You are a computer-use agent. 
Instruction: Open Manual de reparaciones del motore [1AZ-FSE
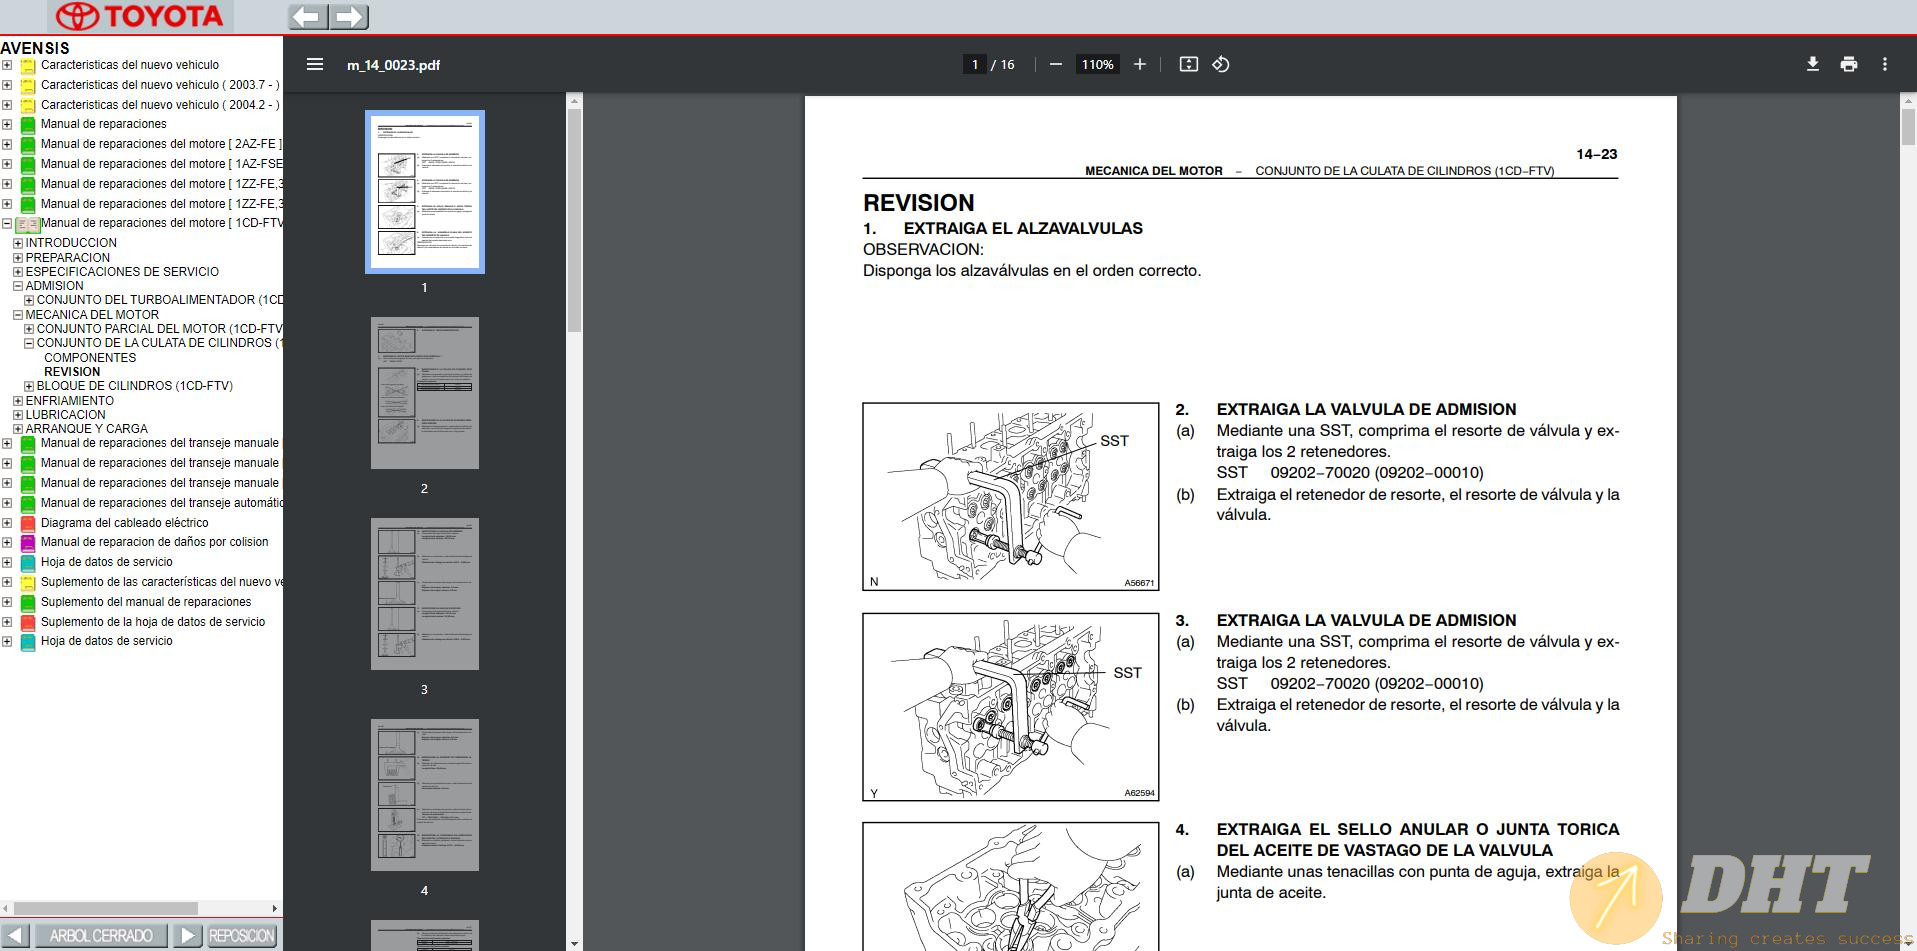point(161,164)
